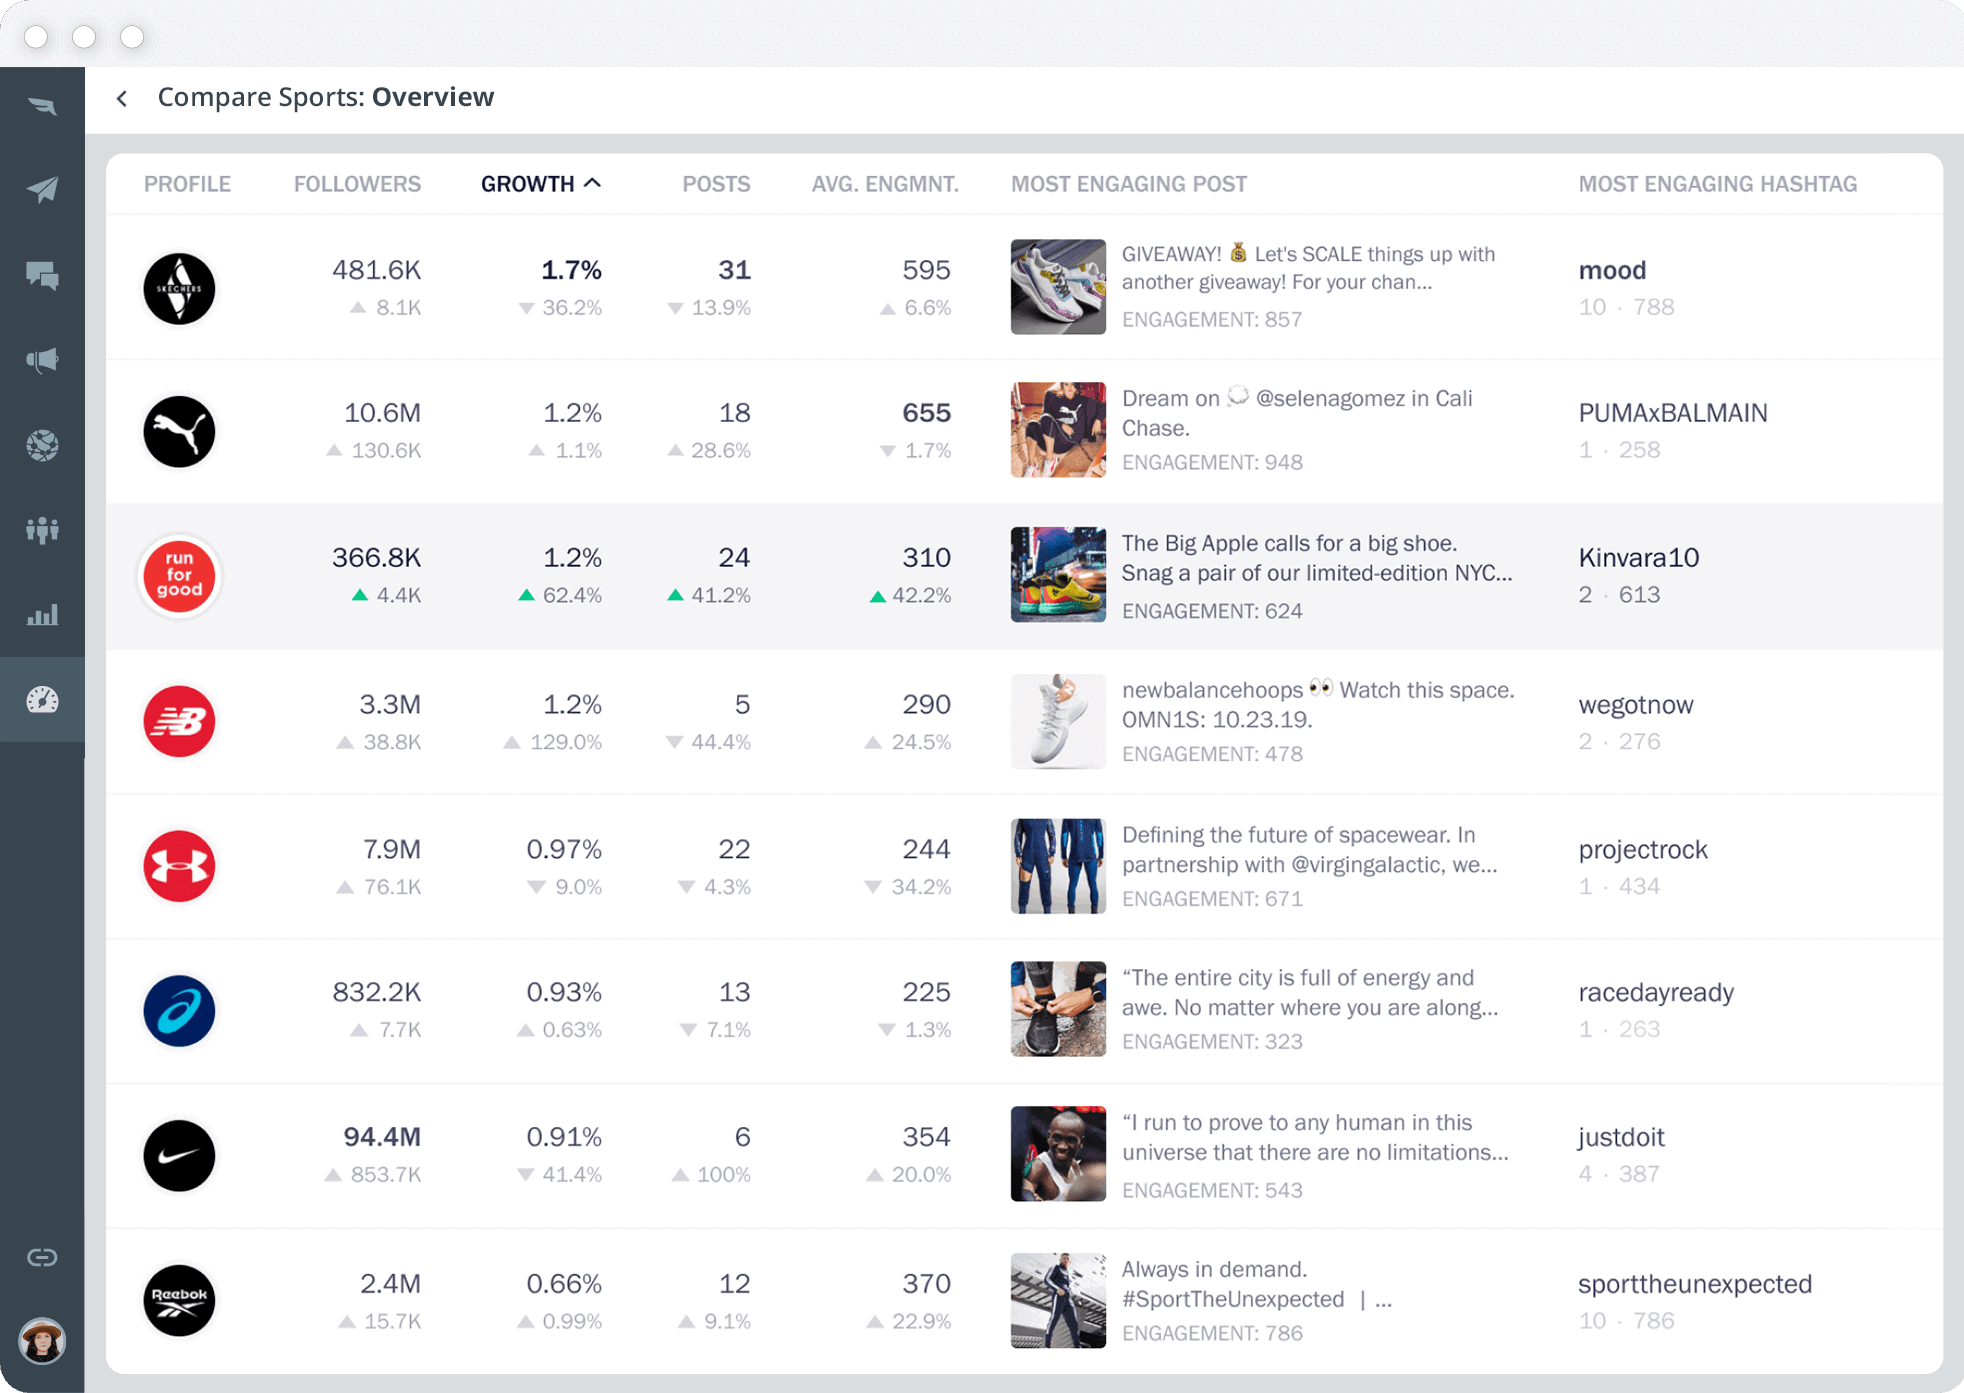Select the run for good profile logo

point(179,575)
